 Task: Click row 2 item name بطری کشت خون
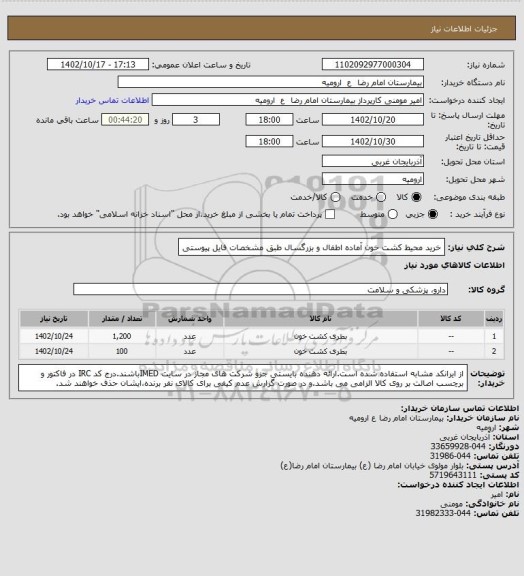pyautogui.click(x=320, y=351)
